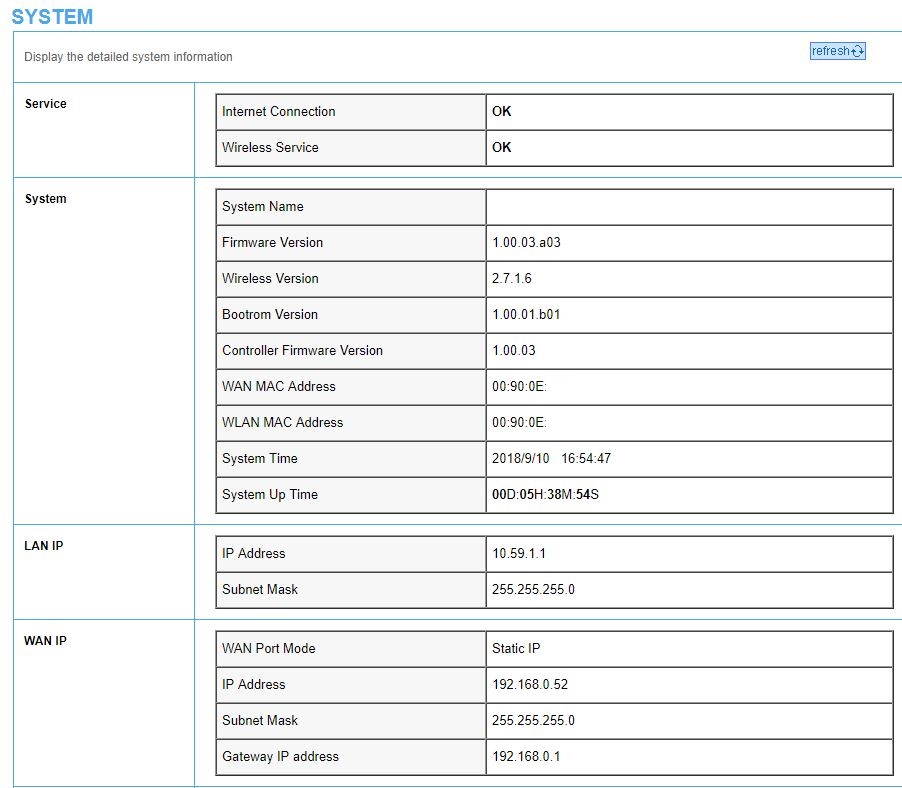Click the refresh button
Screen dimensions: 902x788
click(x=836, y=51)
